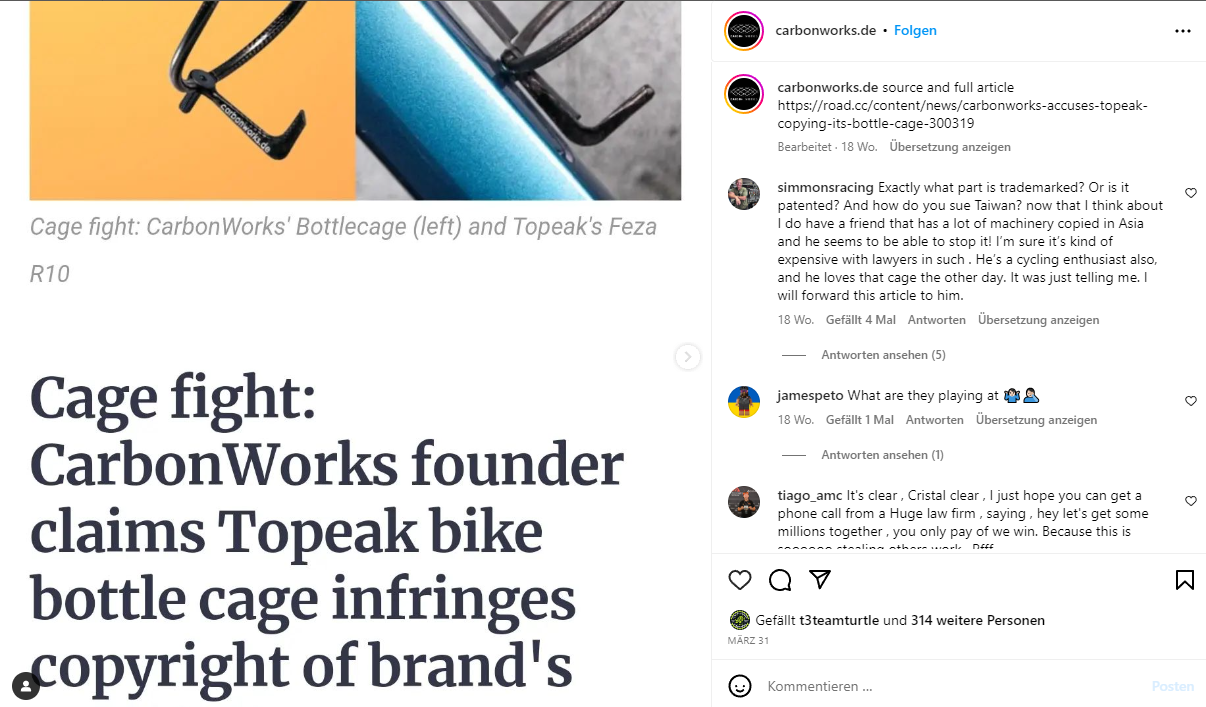The image size is (1206, 707).
Task: Reply to simmonsracing's comment via Antworten
Action: (936, 320)
